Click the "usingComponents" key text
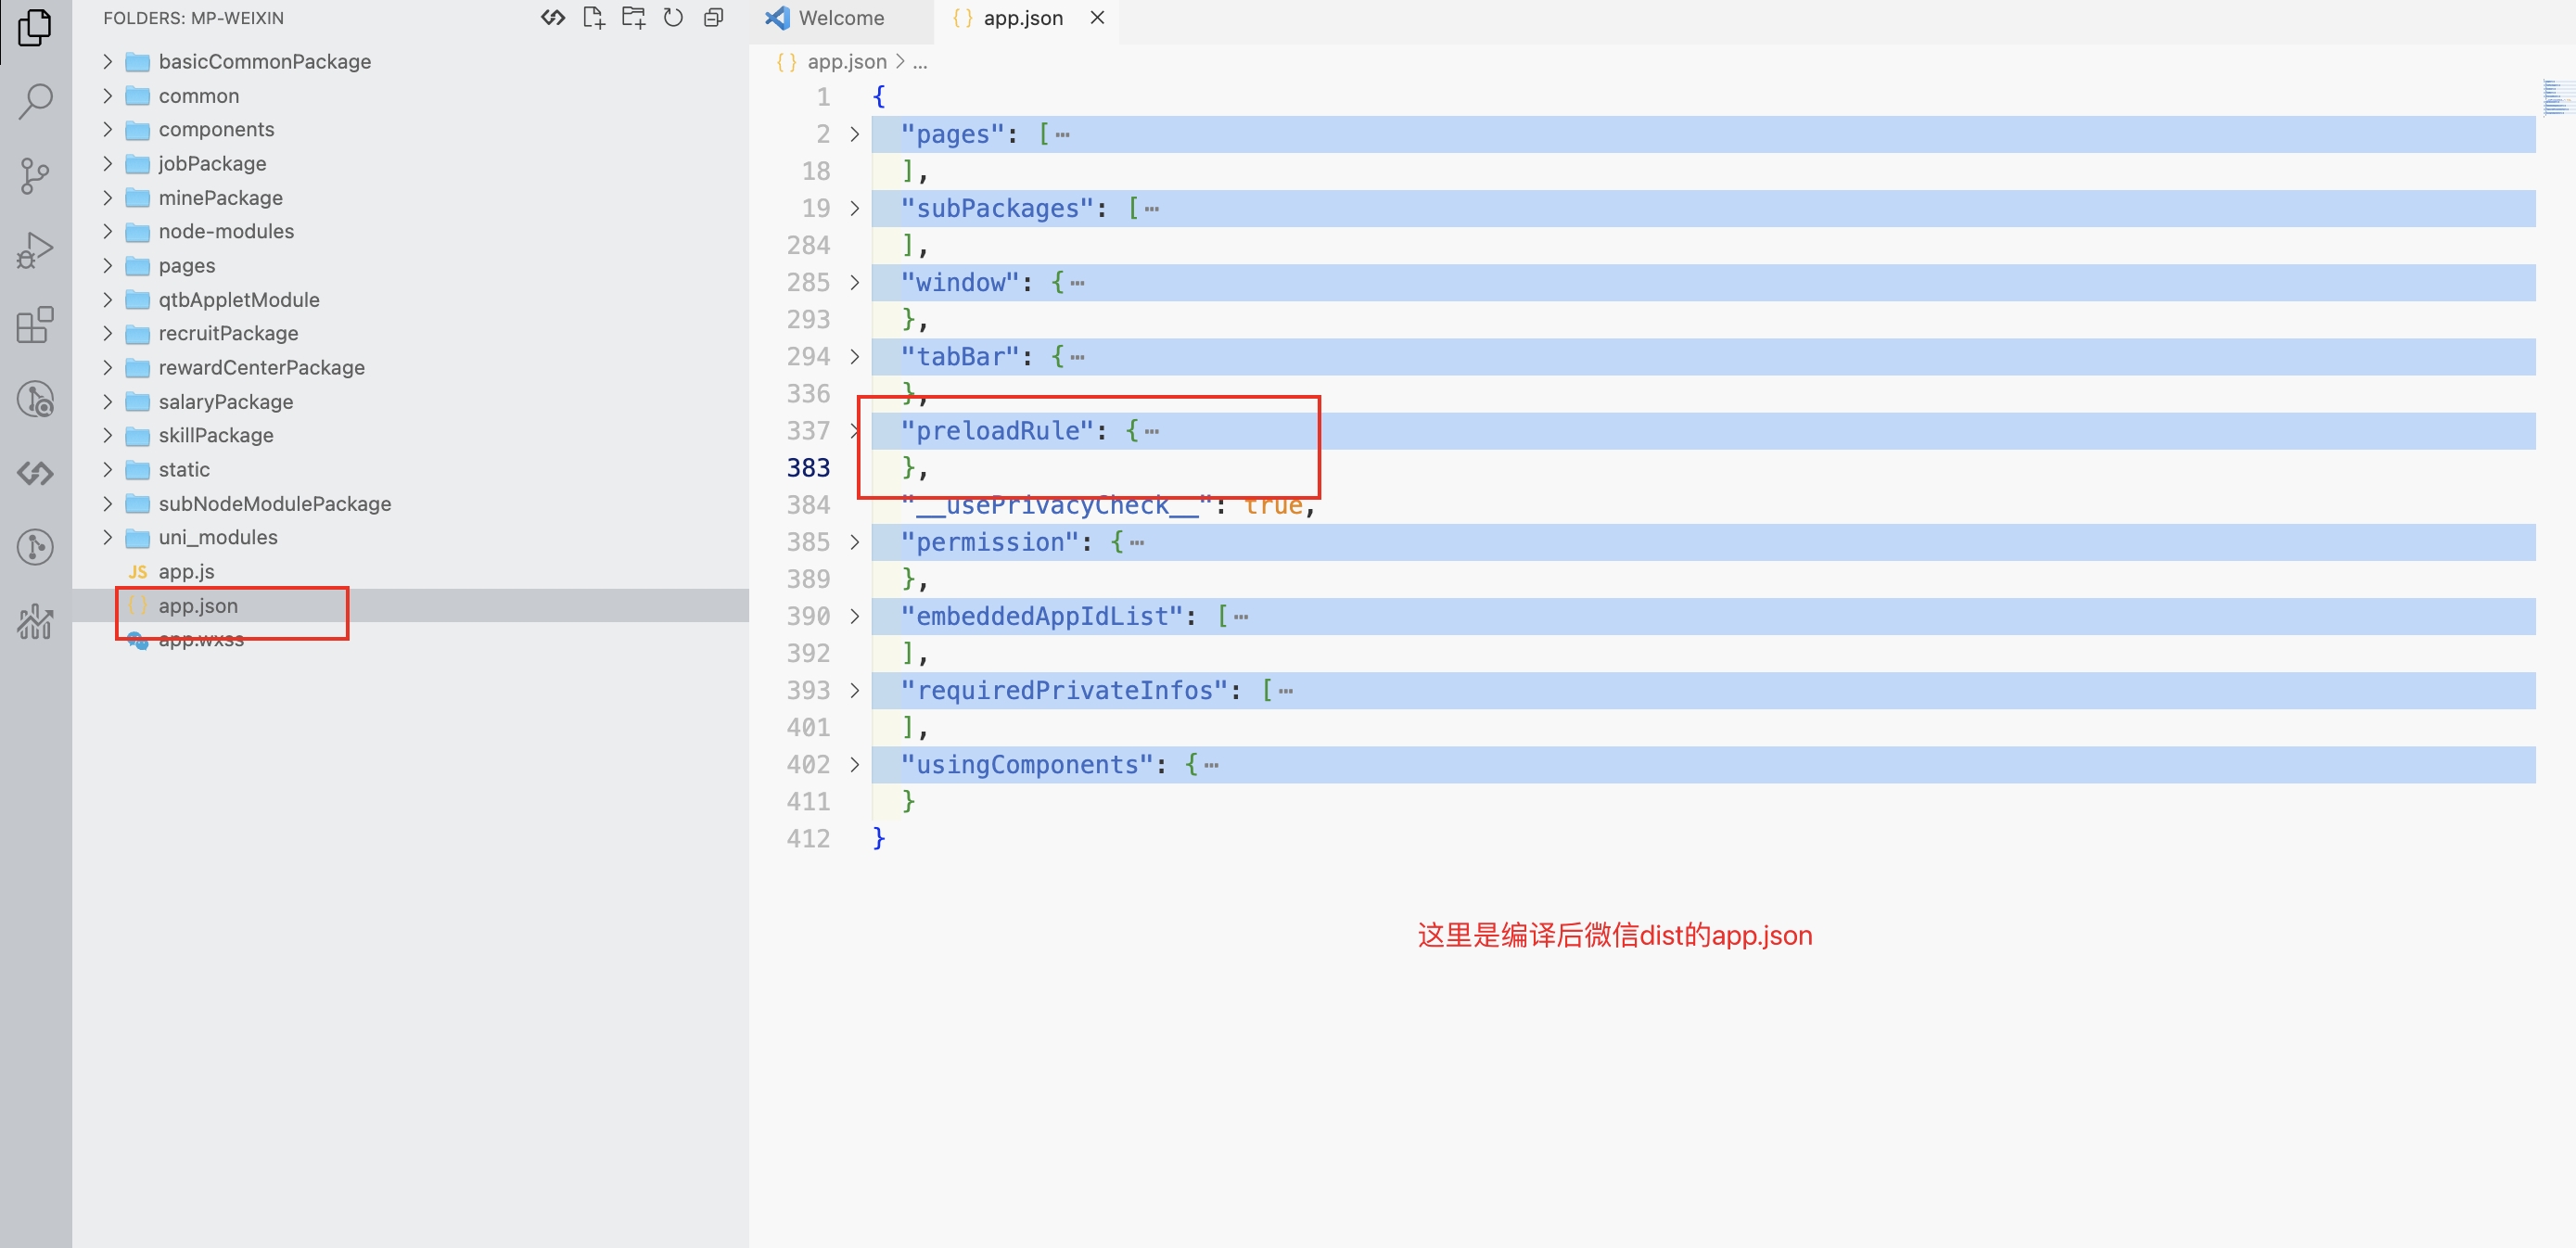The image size is (2576, 1248). point(1027,765)
